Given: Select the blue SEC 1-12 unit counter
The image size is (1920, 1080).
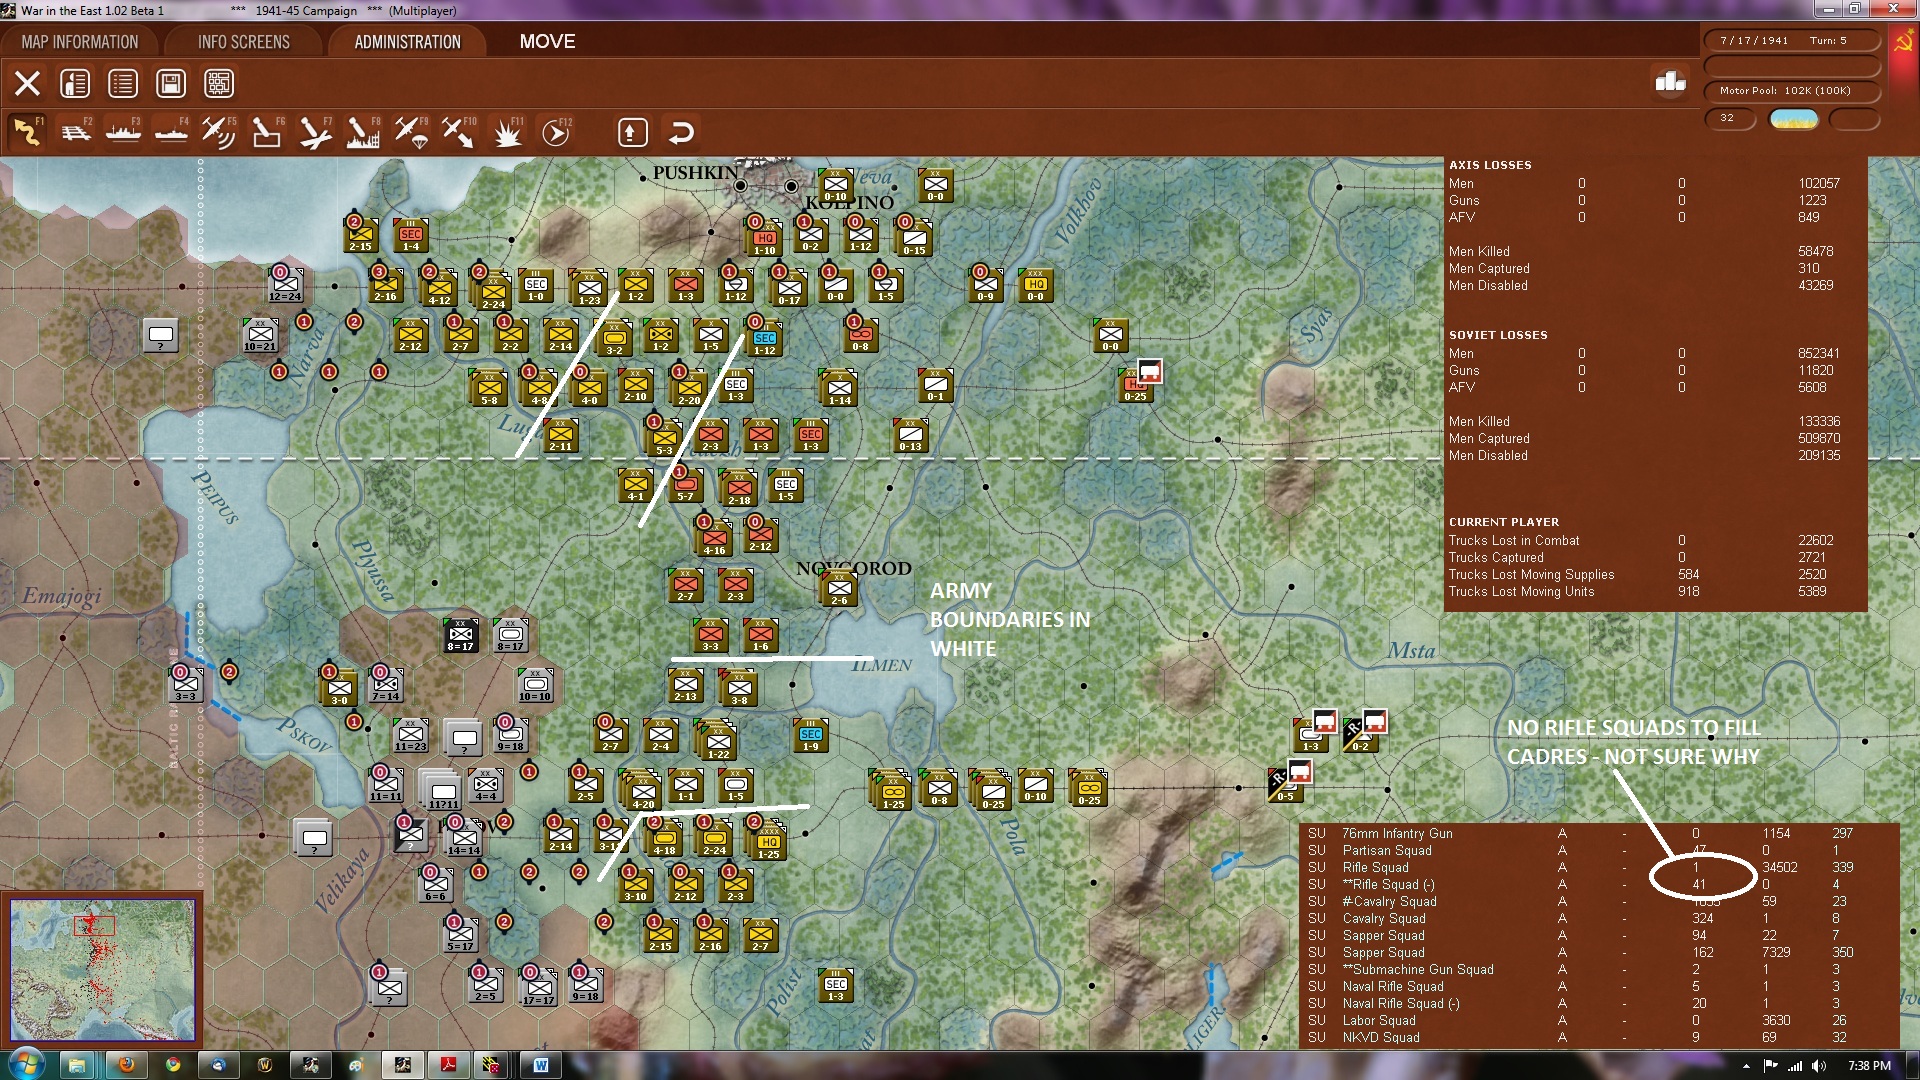Looking at the screenshot, I should click(x=764, y=337).
